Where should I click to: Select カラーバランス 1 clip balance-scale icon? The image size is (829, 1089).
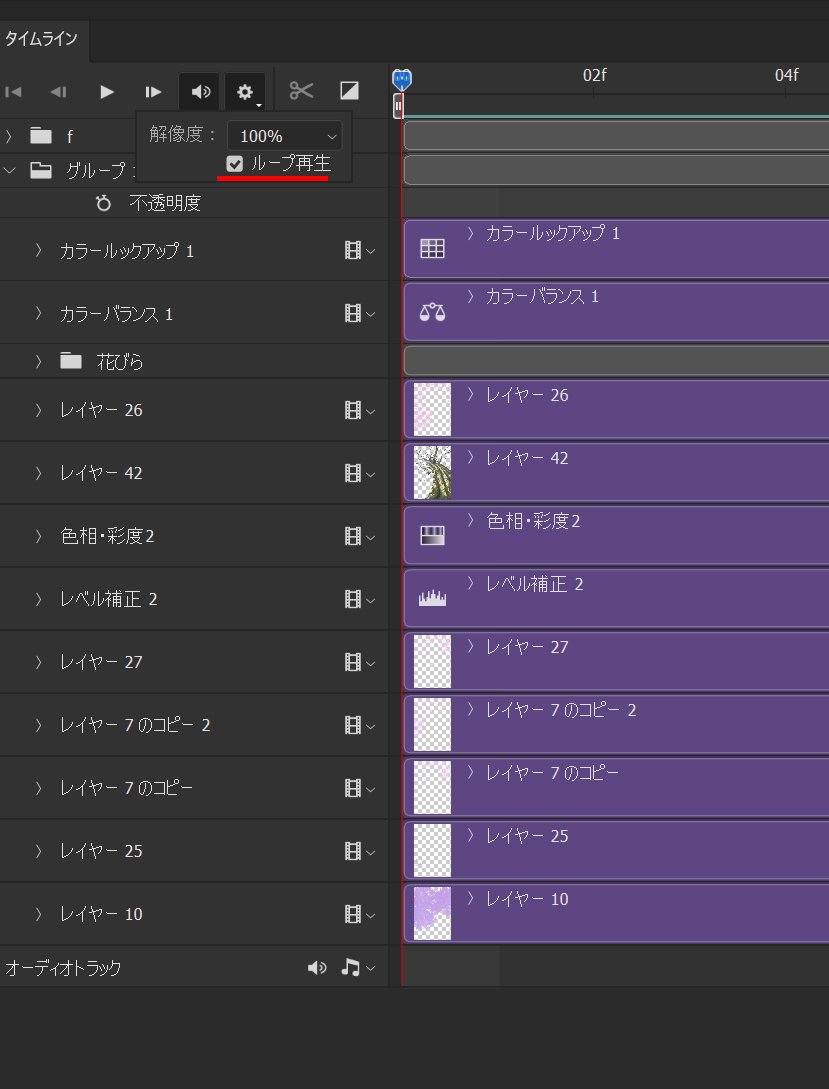(x=432, y=312)
